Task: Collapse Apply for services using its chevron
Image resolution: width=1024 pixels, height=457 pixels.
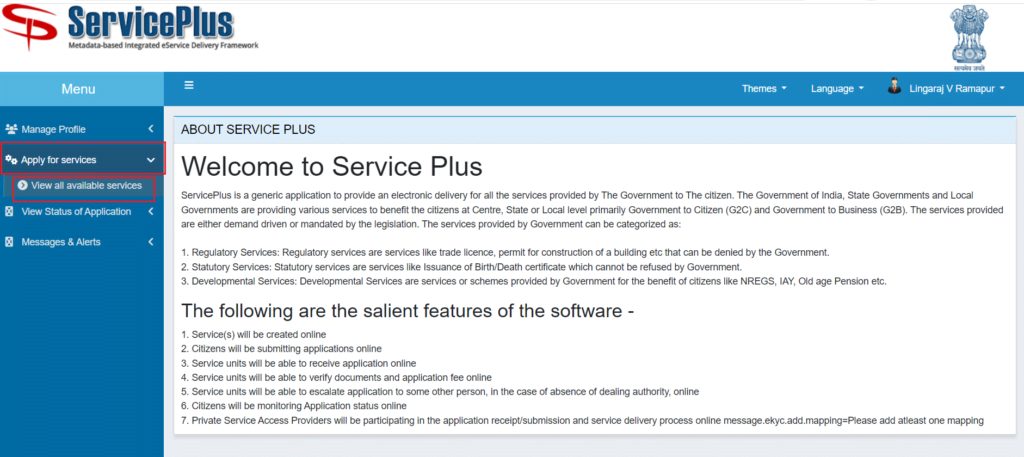Action: 151,160
